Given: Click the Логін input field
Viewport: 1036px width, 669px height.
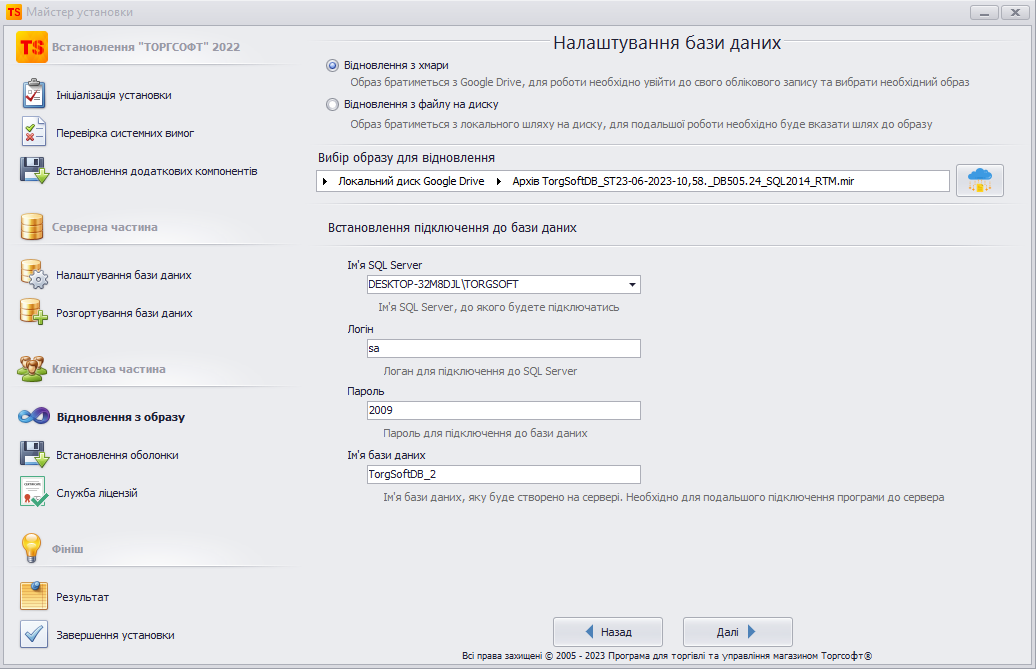Looking at the screenshot, I should [x=503, y=349].
